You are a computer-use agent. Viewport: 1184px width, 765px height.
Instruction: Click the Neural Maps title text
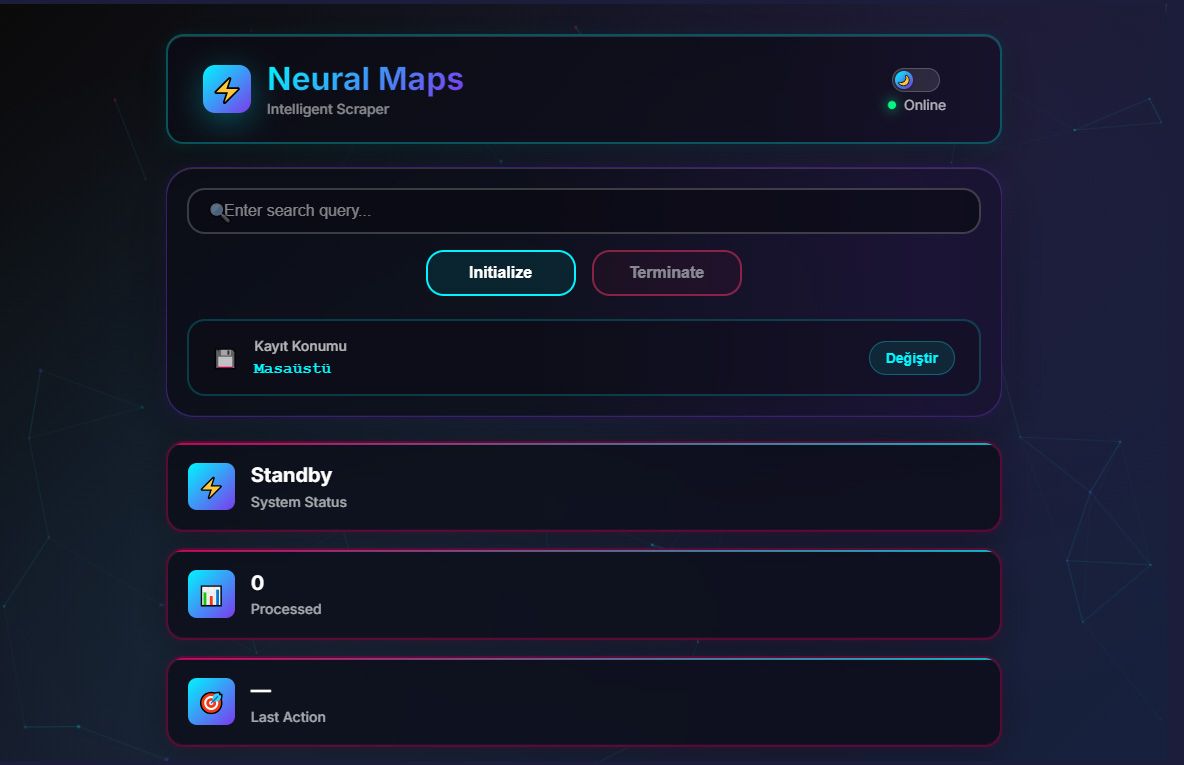pyautogui.click(x=365, y=79)
